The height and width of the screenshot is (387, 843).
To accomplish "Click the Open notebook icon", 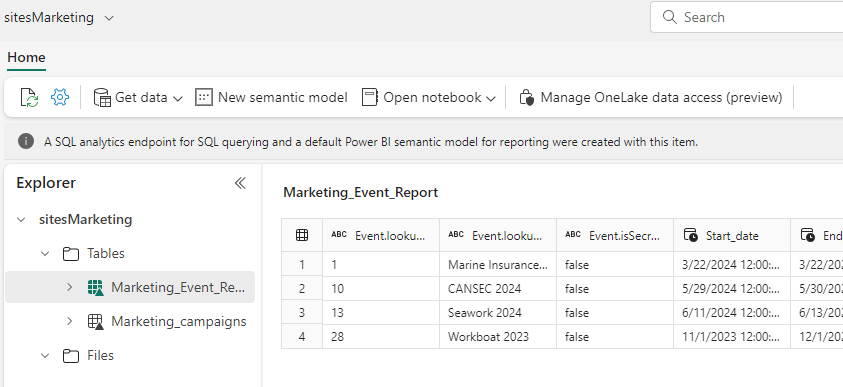I will click(369, 97).
